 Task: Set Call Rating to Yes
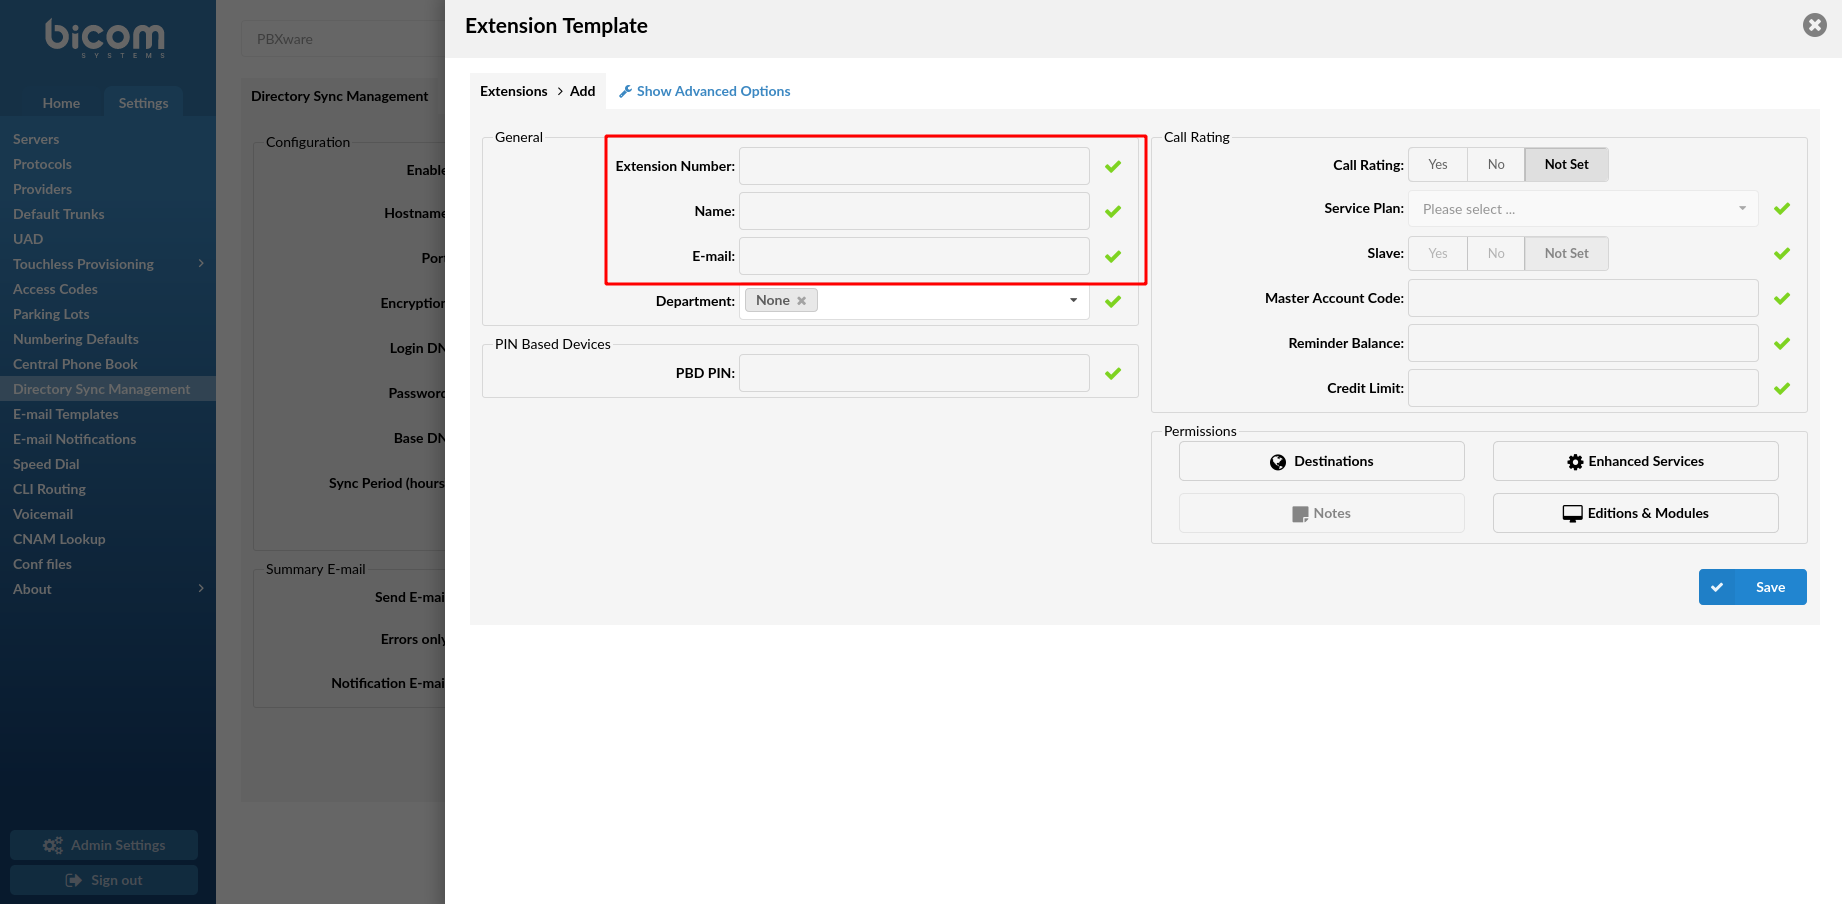[1438, 165]
